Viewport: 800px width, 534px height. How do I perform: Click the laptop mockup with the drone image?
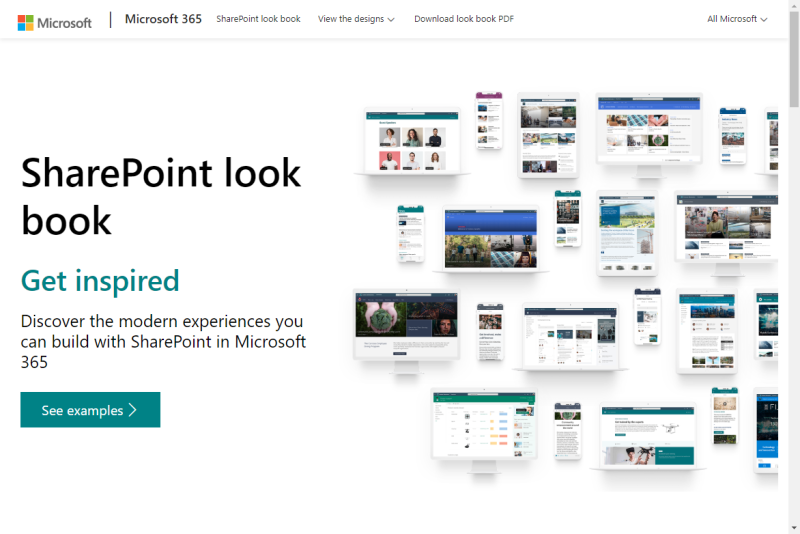coord(648,437)
